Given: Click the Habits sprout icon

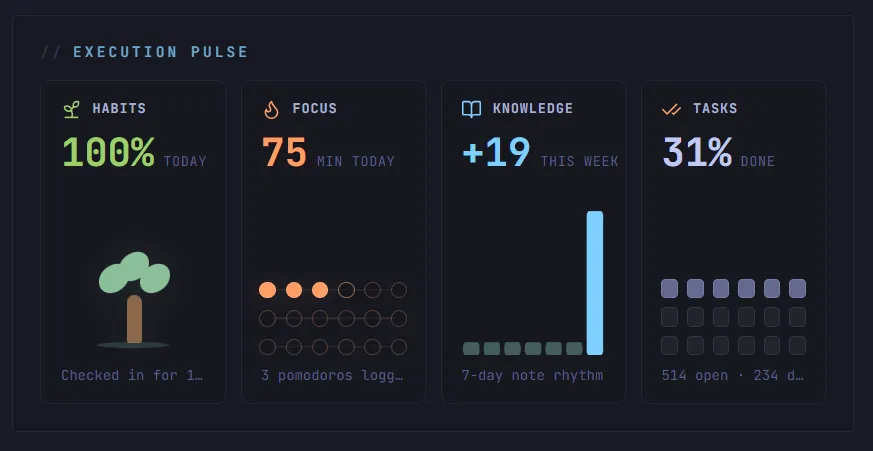Looking at the screenshot, I should tap(71, 109).
